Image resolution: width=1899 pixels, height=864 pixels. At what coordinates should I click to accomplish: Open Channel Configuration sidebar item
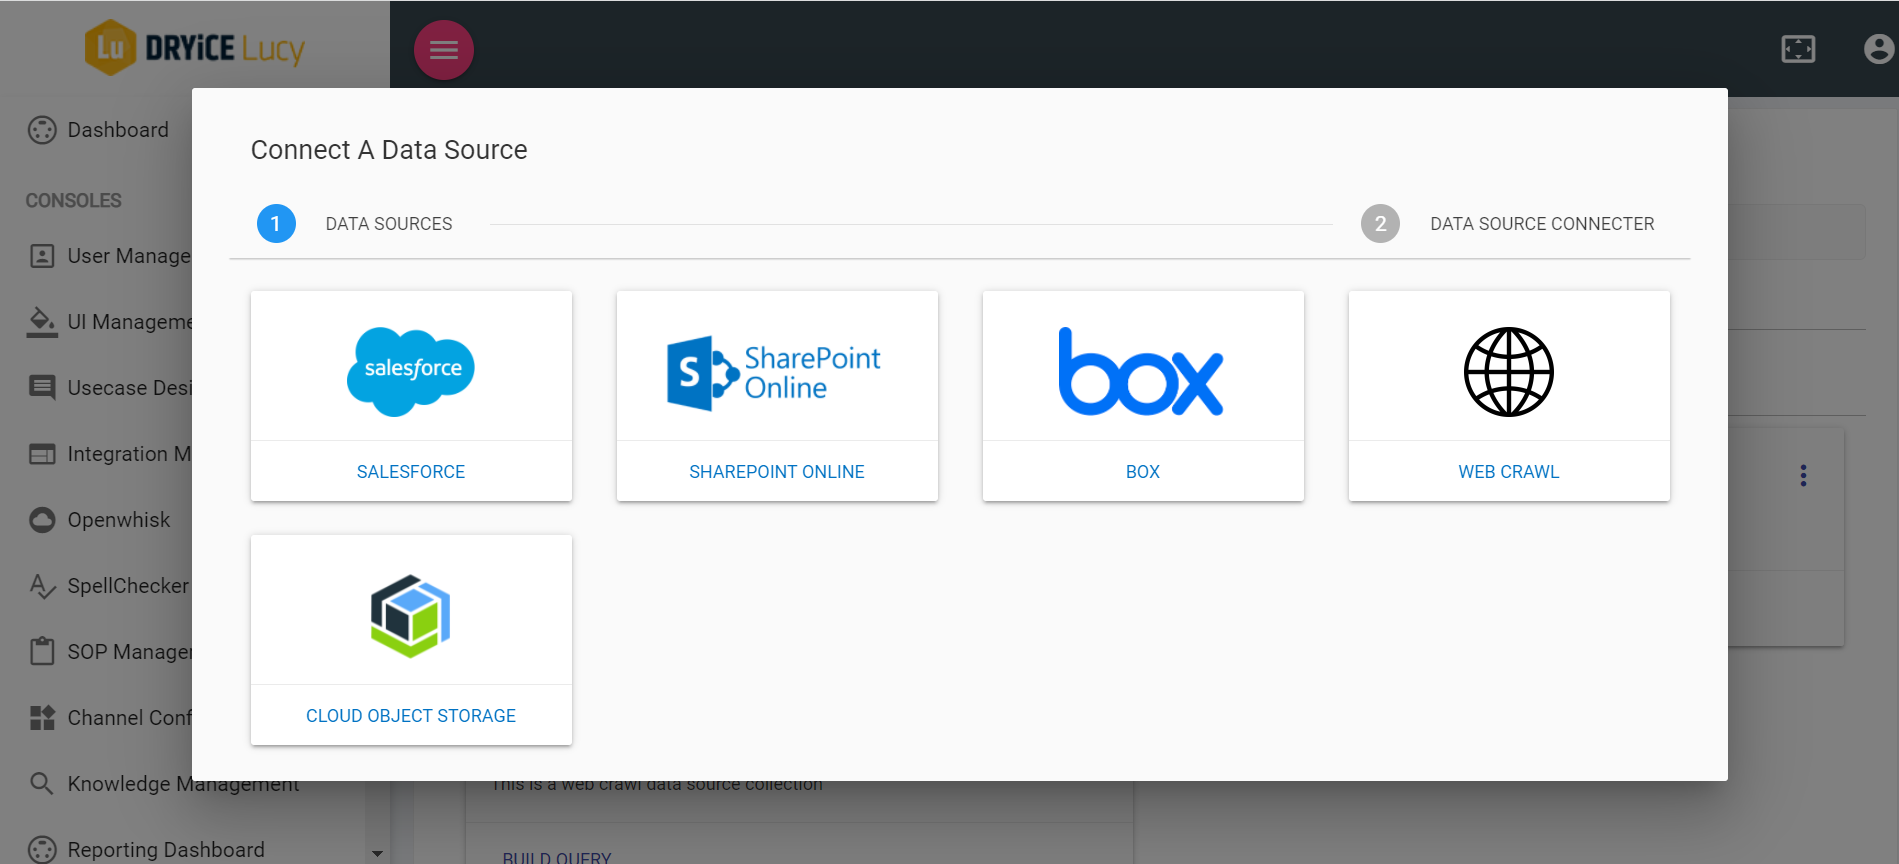129,718
